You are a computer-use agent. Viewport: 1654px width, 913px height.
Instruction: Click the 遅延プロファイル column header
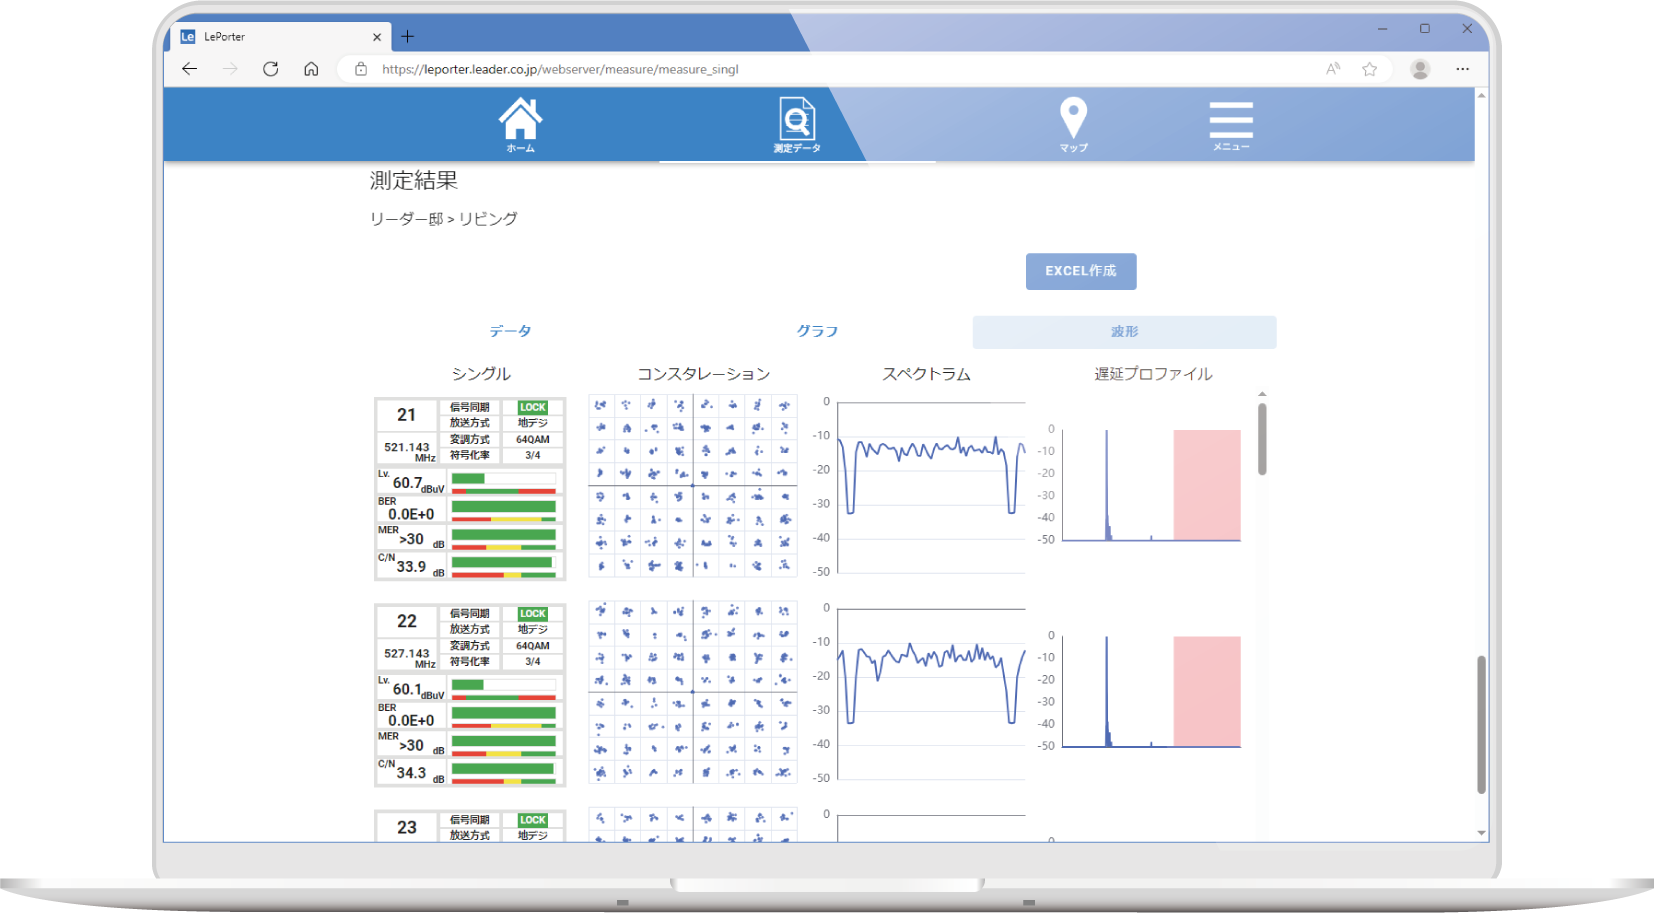click(x=1153, y=374)
